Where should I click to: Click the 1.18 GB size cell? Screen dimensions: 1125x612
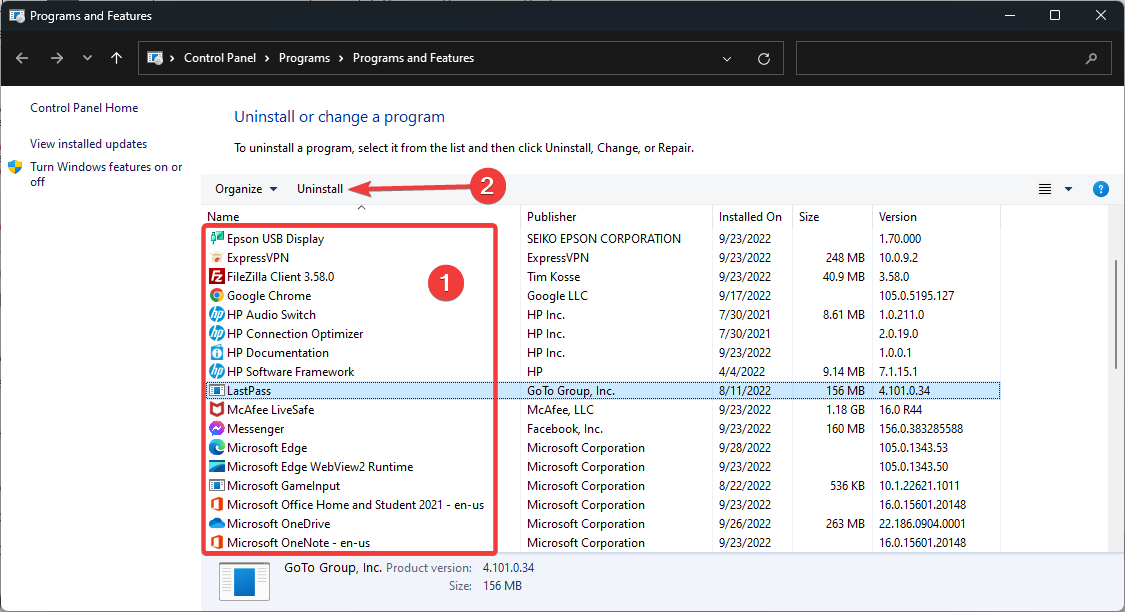pos(844,410)
